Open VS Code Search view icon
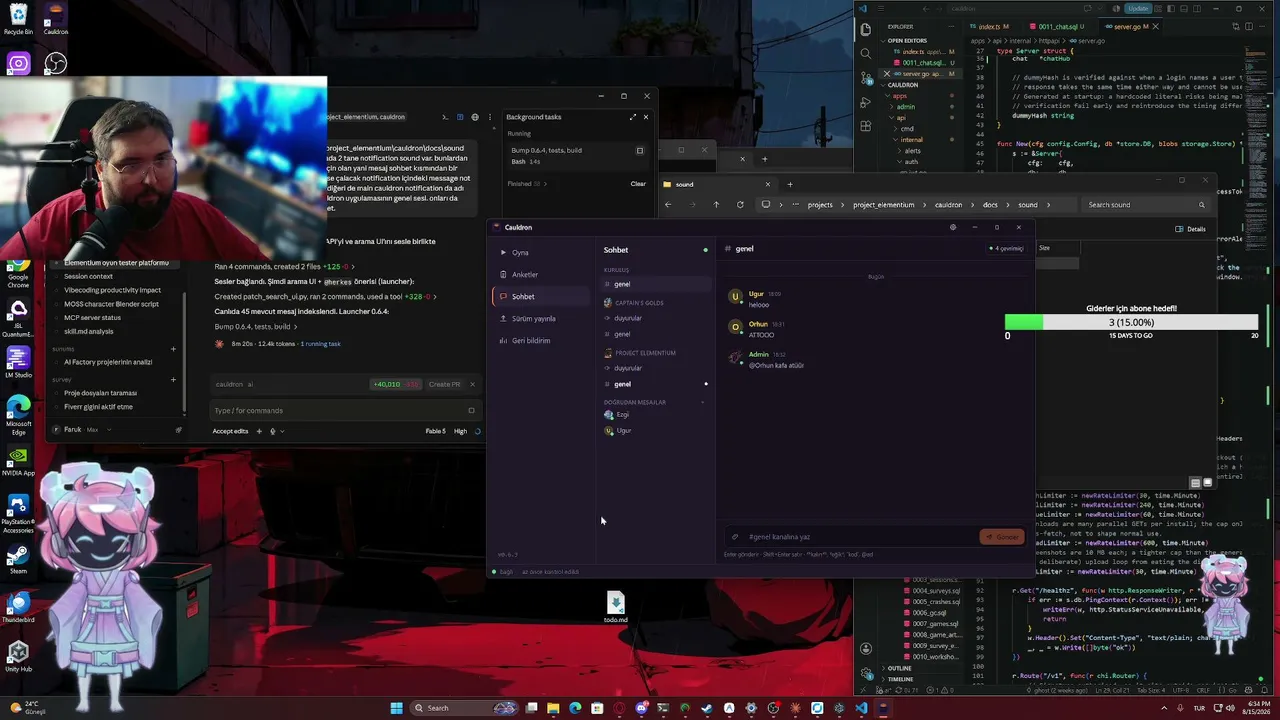 866,53
